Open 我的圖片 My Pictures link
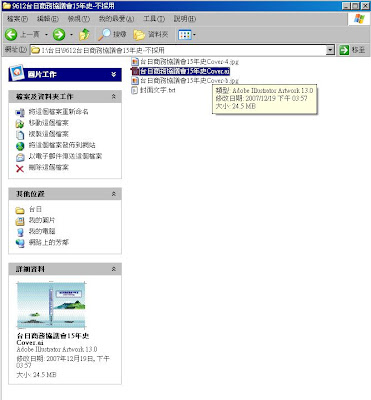This screenshot has width=371, height=400. (42, 220)
